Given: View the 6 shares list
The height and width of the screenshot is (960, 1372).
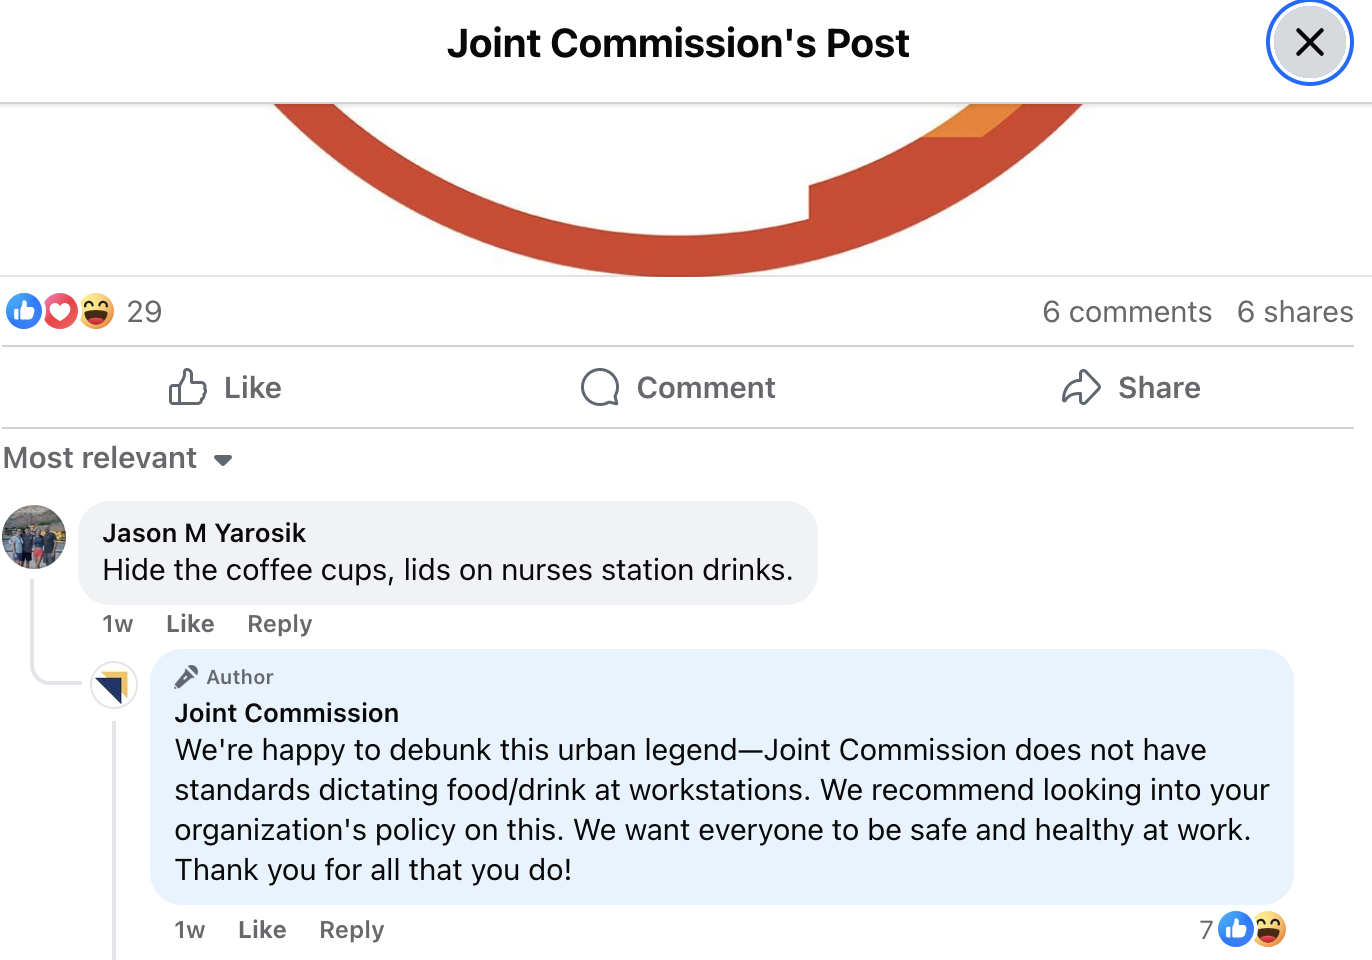Looking at the screenshot, I should point(1294,312).
